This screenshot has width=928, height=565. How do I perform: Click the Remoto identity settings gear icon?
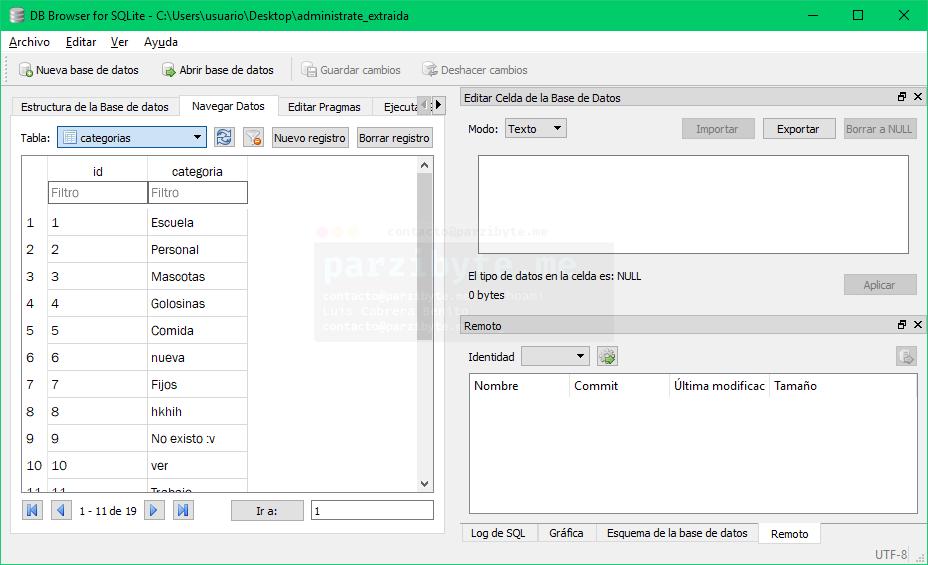tap(607, 356)
